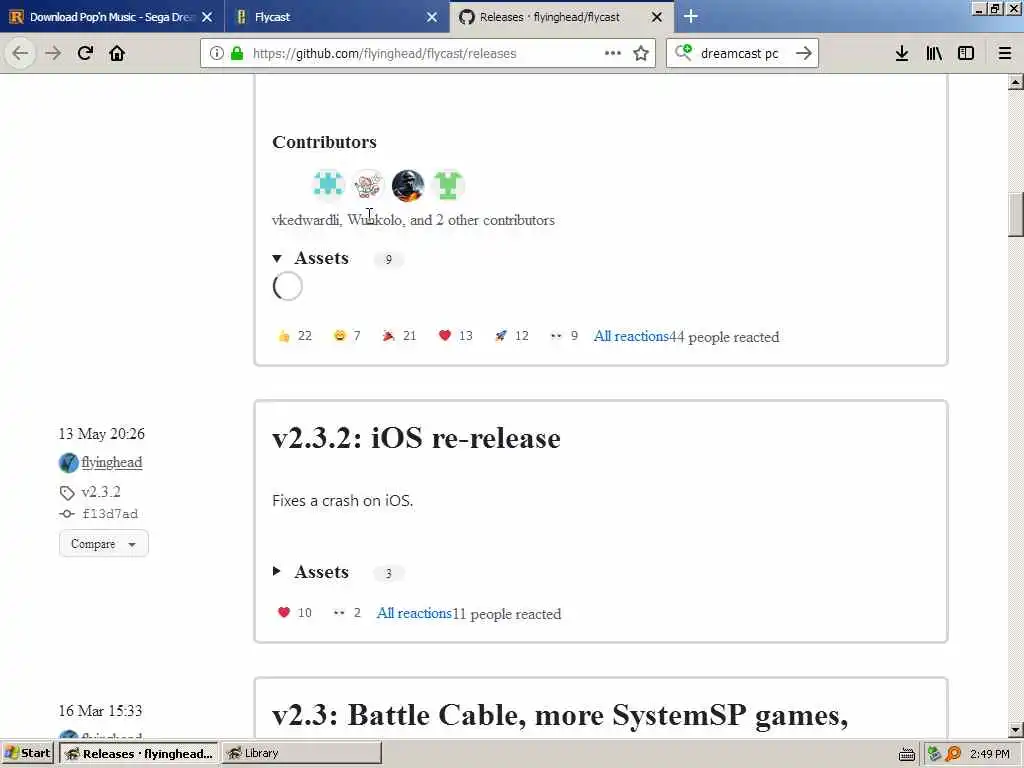The height and width of the screenshot is (768, 1024).
Task: Bookmark this page with the star
Action: pos(641,53)
